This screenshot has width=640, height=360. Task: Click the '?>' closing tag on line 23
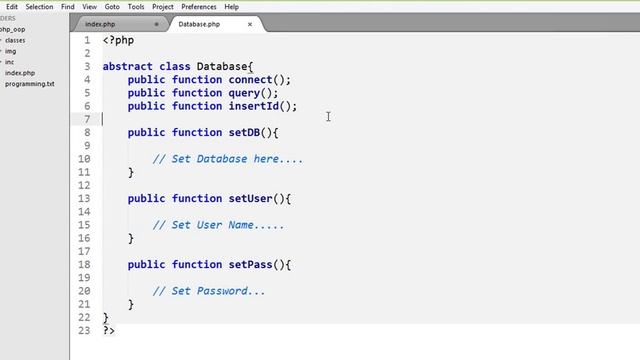(109, 330)
